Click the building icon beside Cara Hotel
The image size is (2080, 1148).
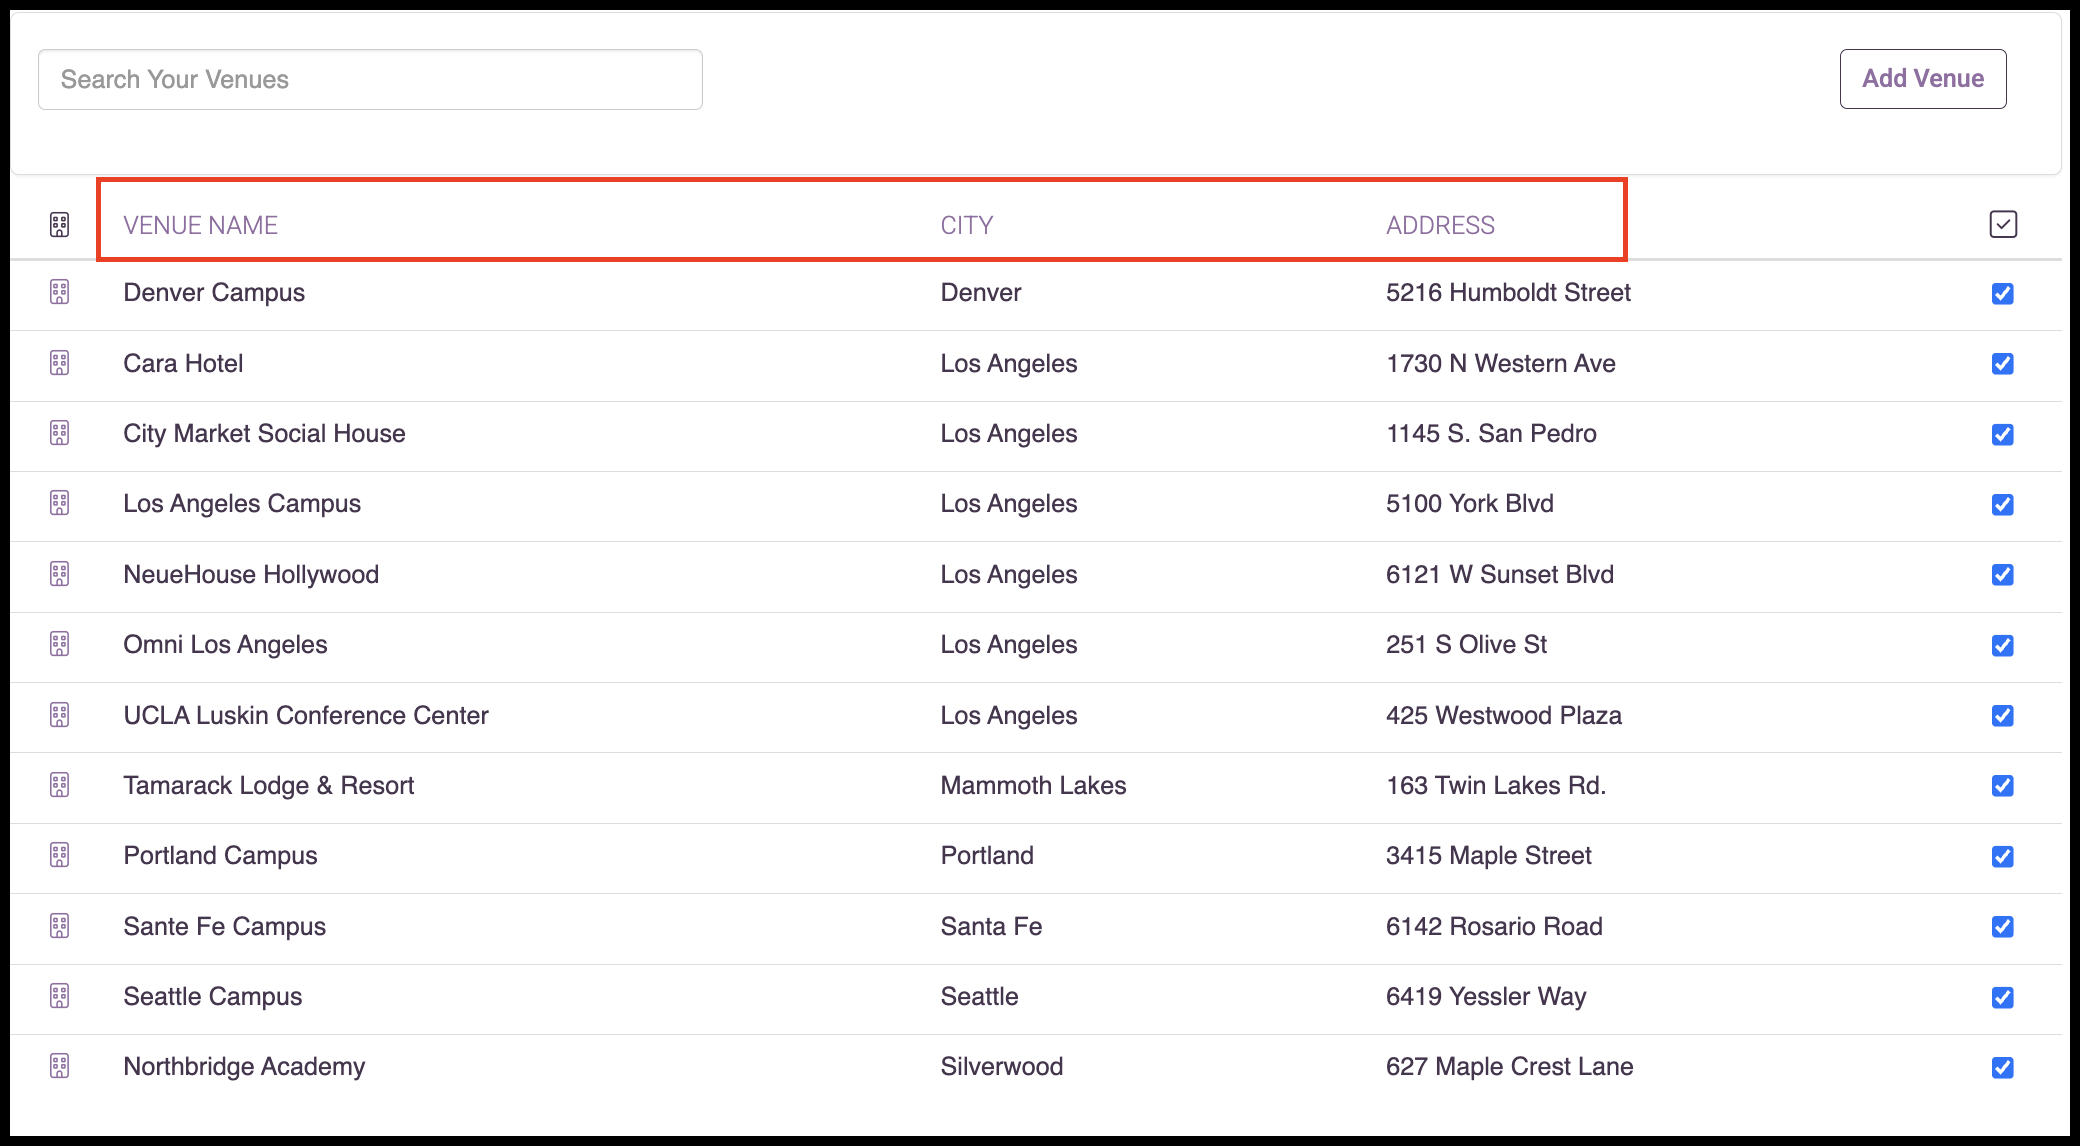point(60,363)
